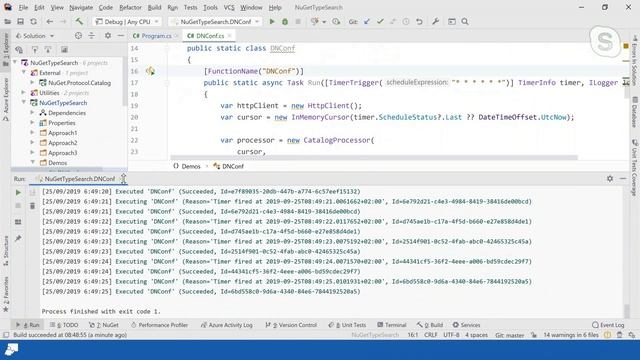Click Git: master branch in status bar
This screenshot has width=640, height=360.
[x=509, y=335]
